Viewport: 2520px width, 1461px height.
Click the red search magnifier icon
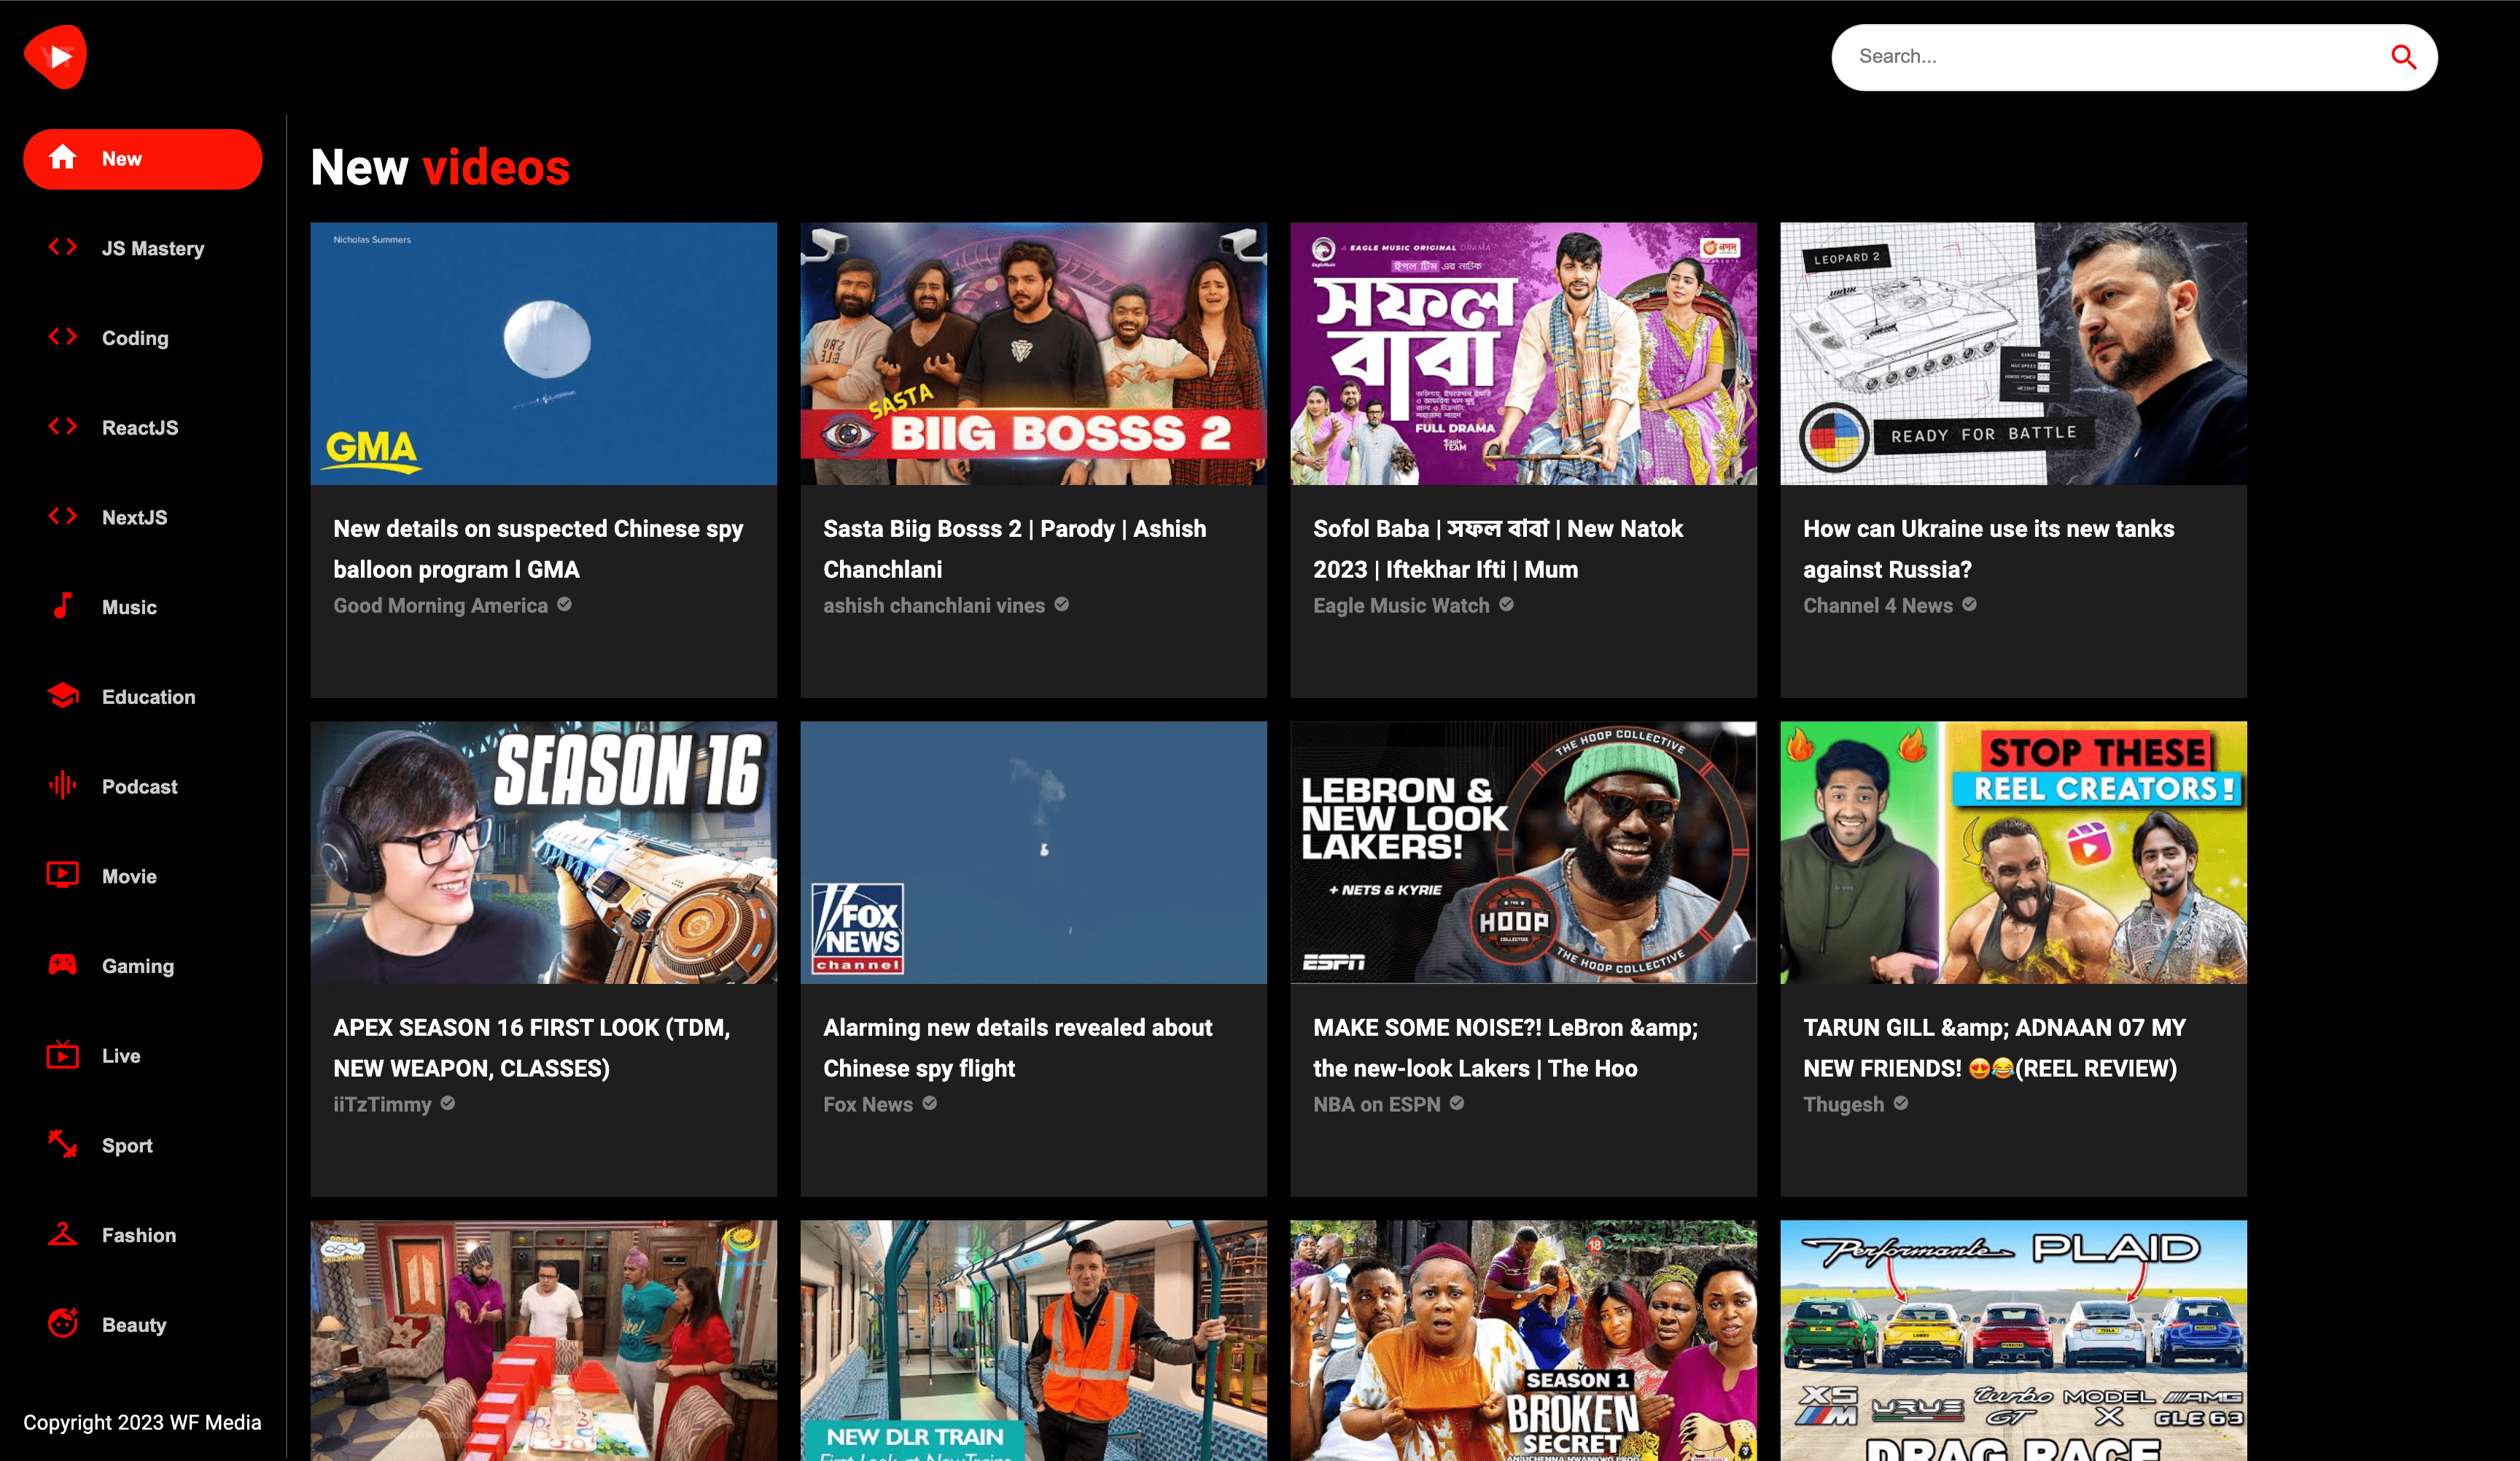pyautogui.click(x=2403, y=57)
